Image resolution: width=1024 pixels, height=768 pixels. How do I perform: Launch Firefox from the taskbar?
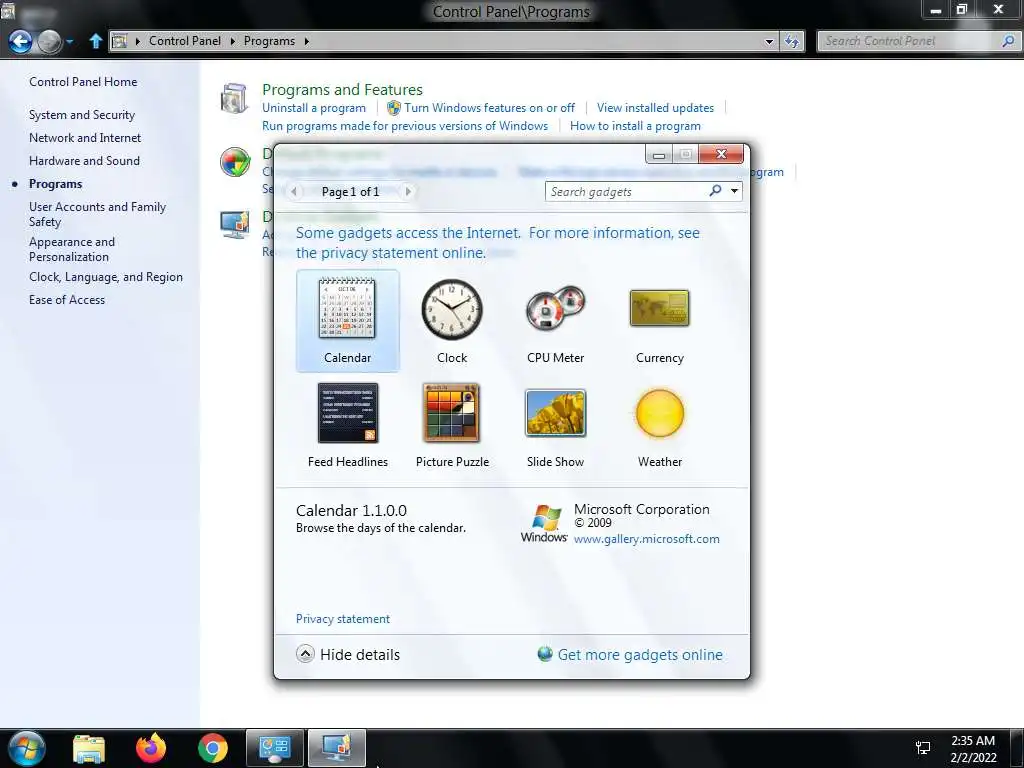click(x=151, y=748)
